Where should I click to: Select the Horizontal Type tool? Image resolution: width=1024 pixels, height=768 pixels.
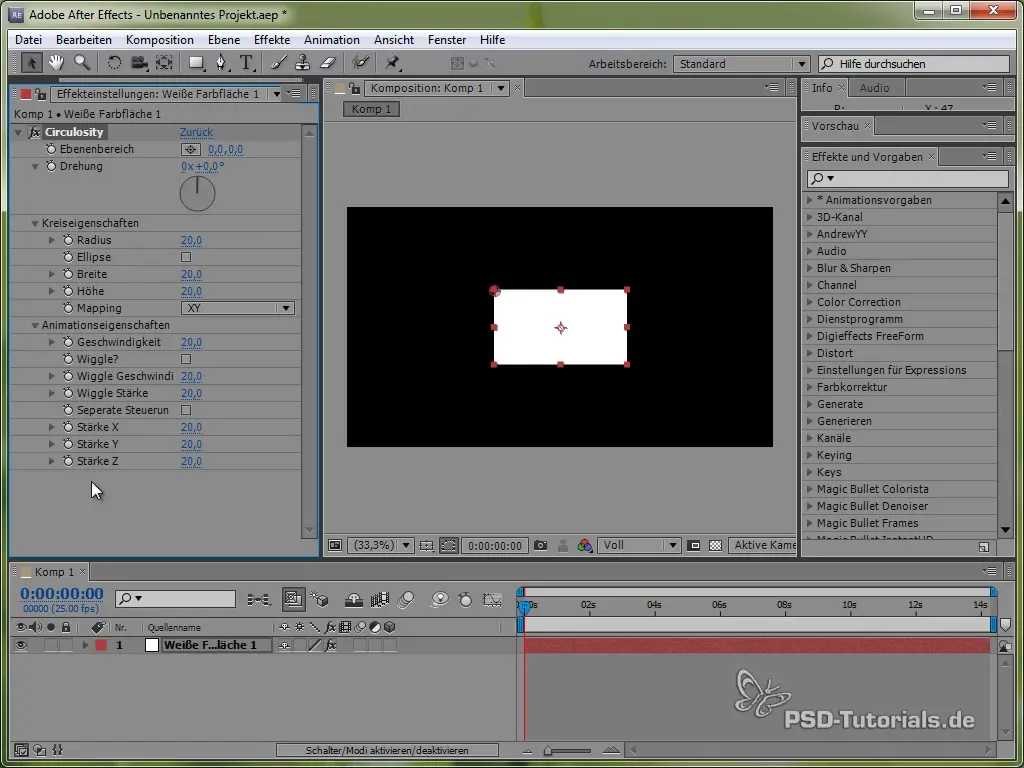[246, 63]
